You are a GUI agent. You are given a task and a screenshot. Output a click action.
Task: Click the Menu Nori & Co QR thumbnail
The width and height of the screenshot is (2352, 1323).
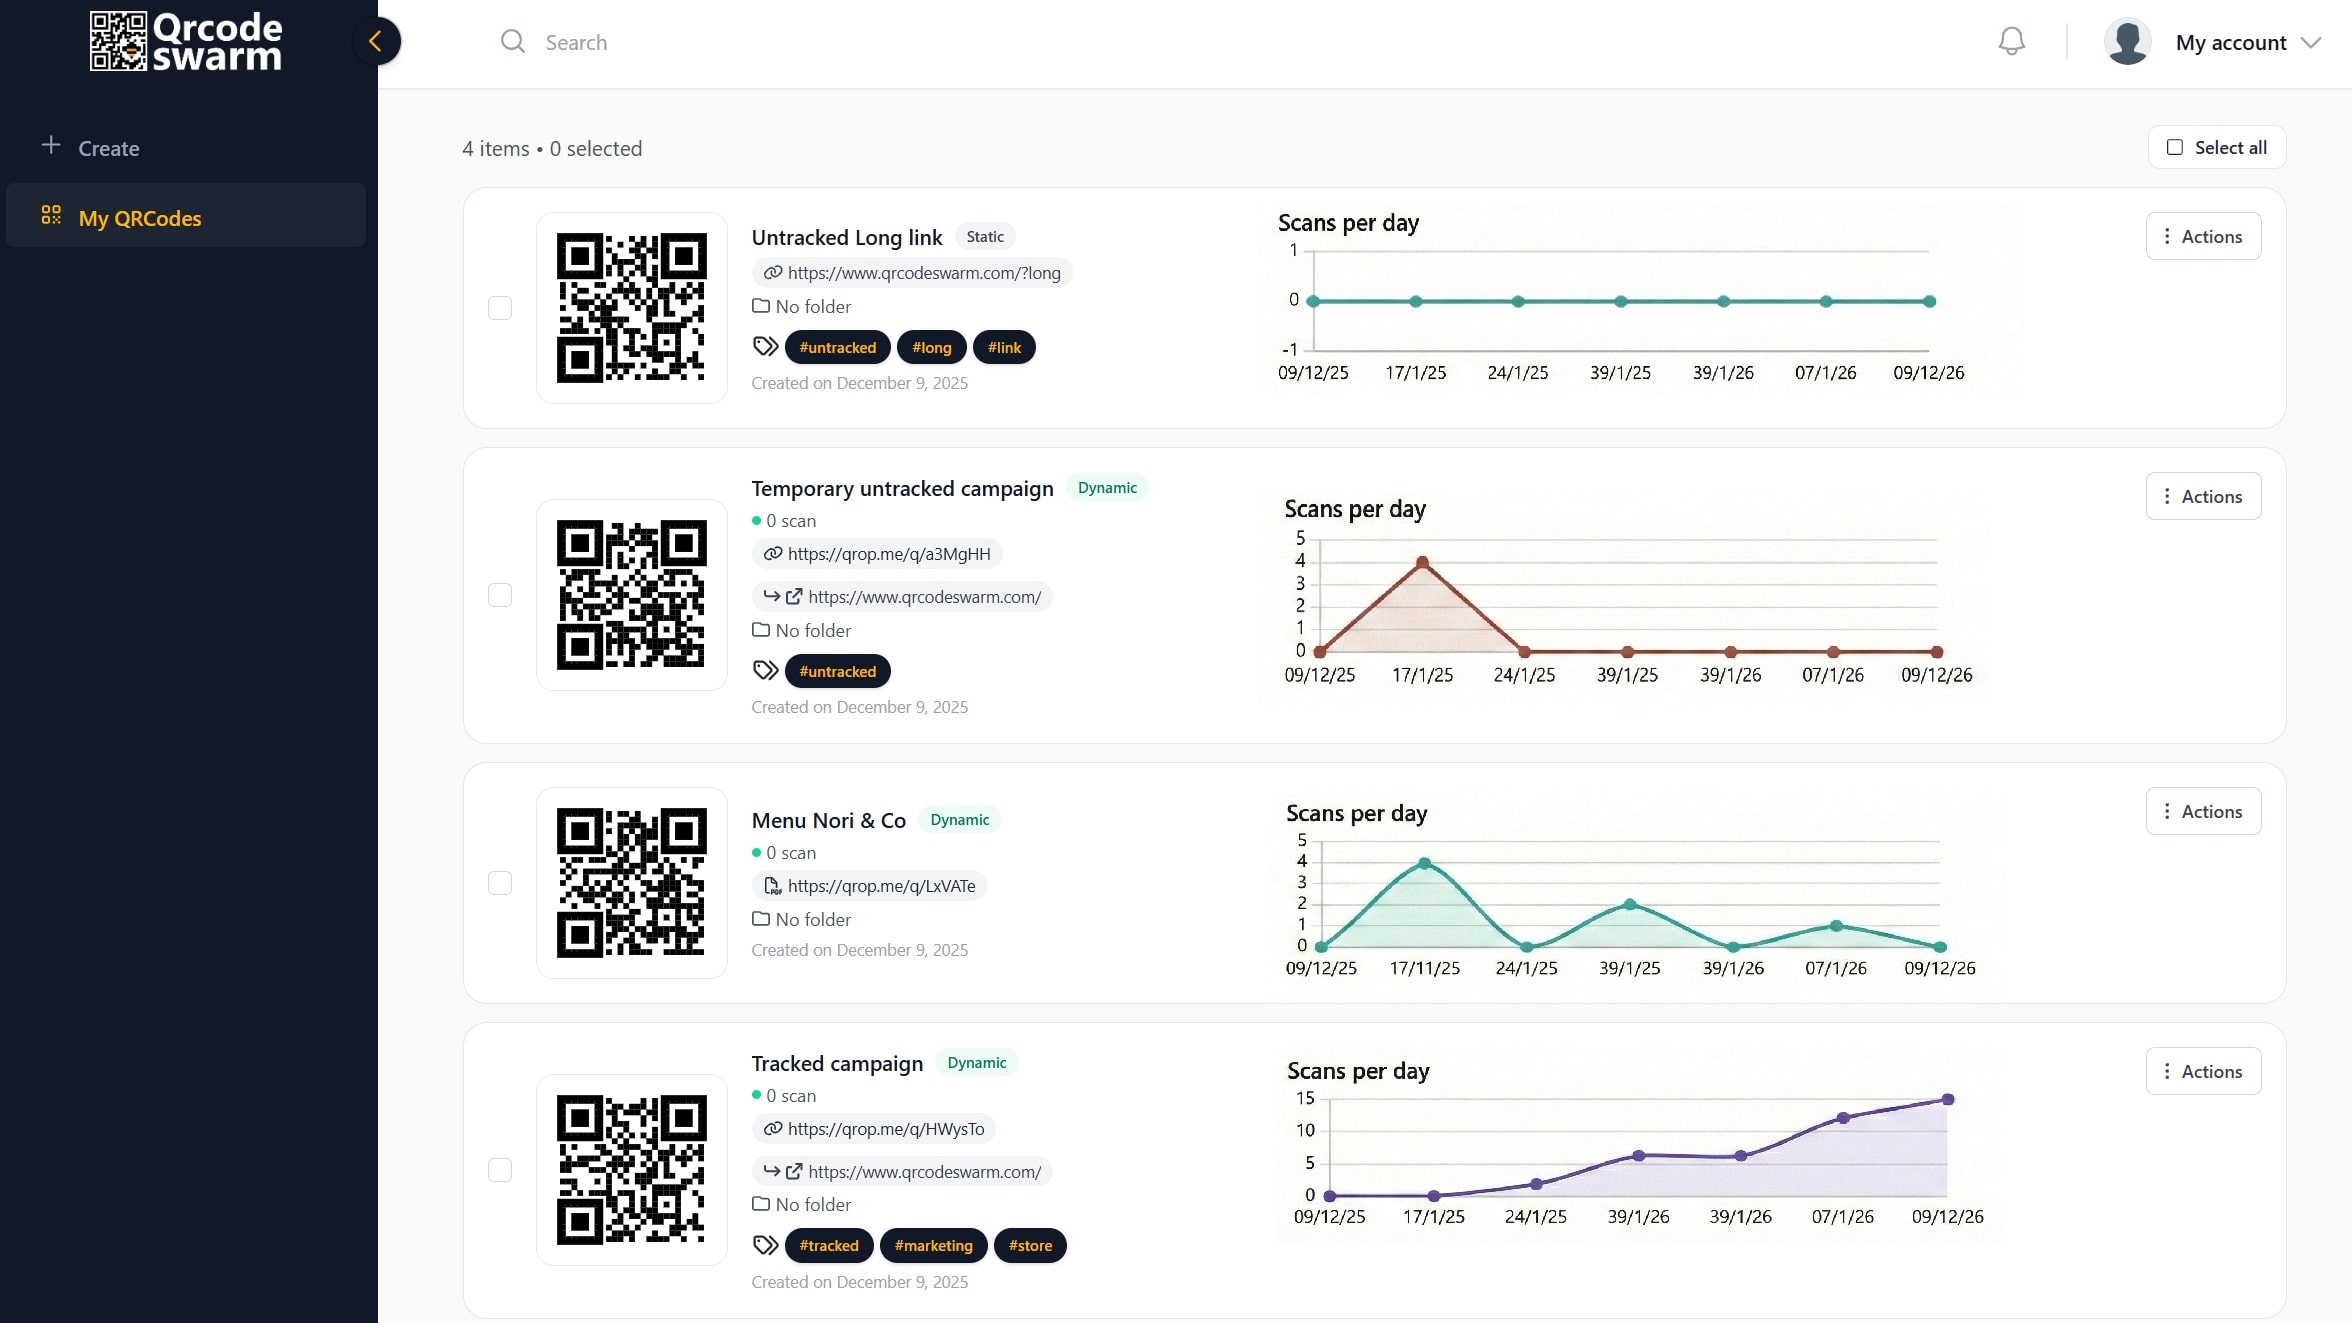(631, 883)
